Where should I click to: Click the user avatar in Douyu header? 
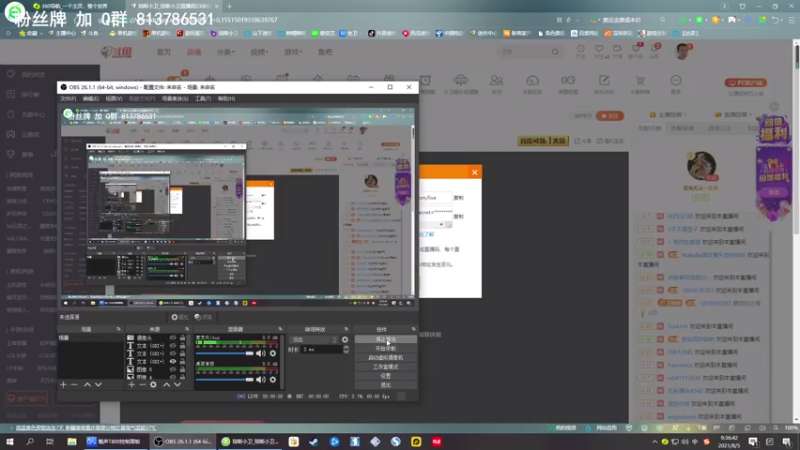[x=682, y=52]
